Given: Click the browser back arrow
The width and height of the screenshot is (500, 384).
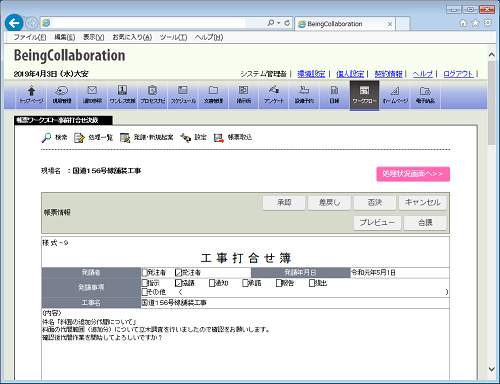Looking at the screenshot, I should click(x=14, y=23).
